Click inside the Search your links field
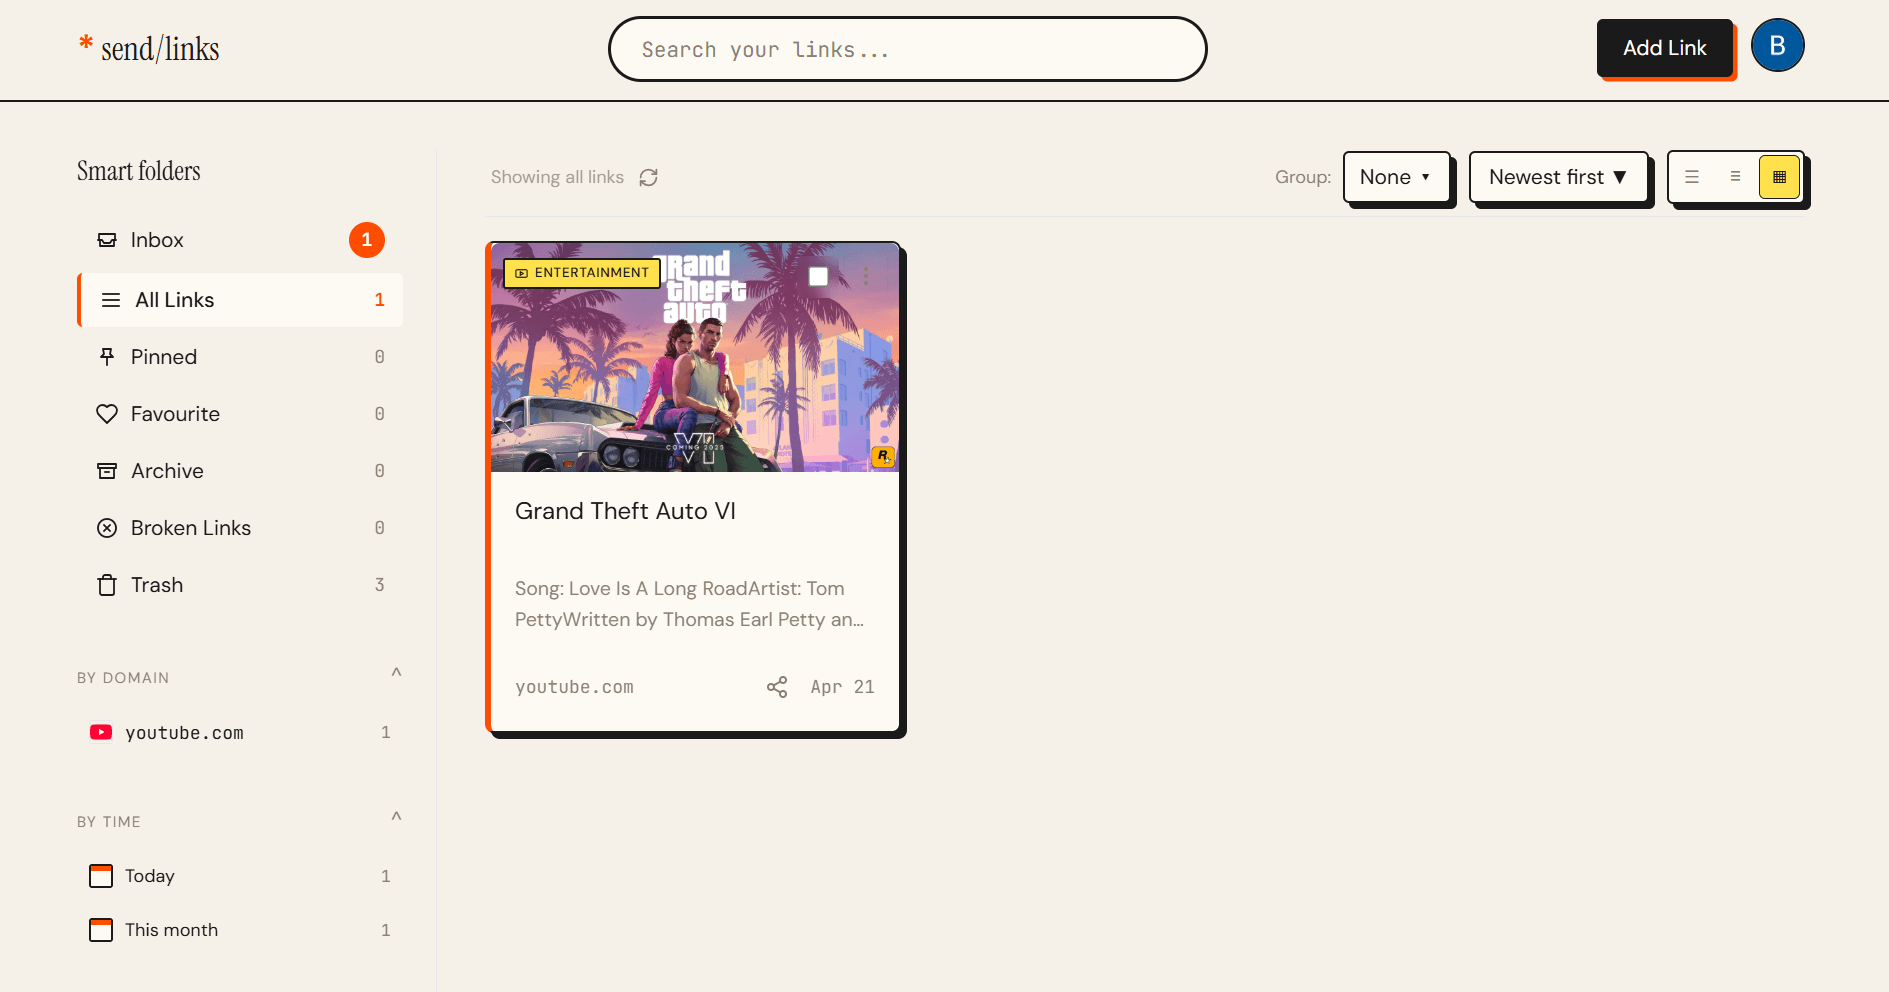1889x992 pixels. [x=906, y=49]
